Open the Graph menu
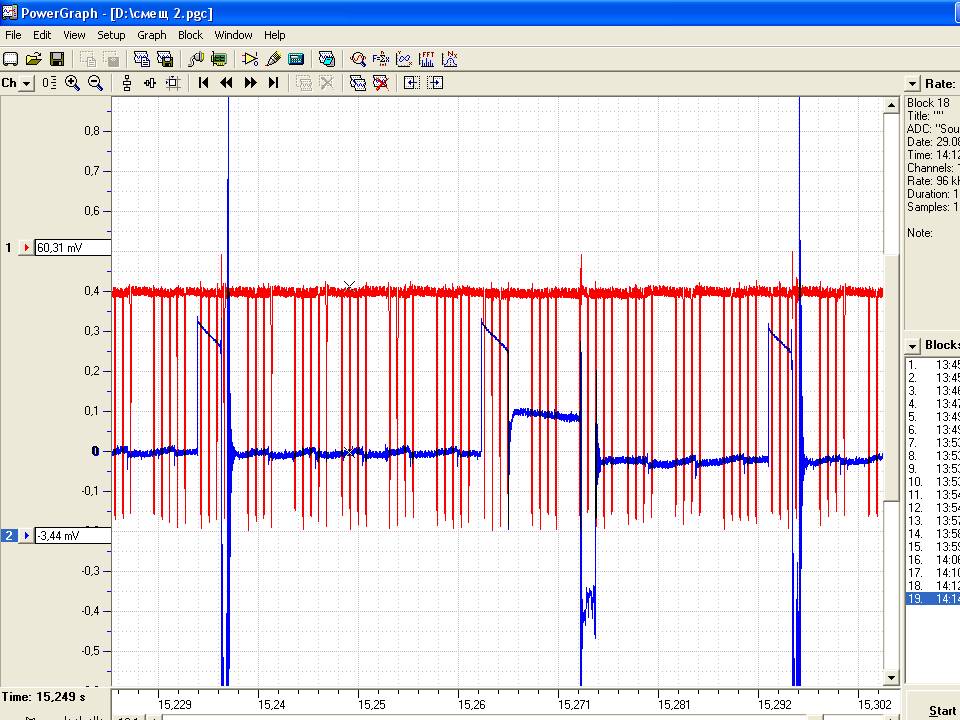Screen dimensions: 960x720 coord(151,35)
